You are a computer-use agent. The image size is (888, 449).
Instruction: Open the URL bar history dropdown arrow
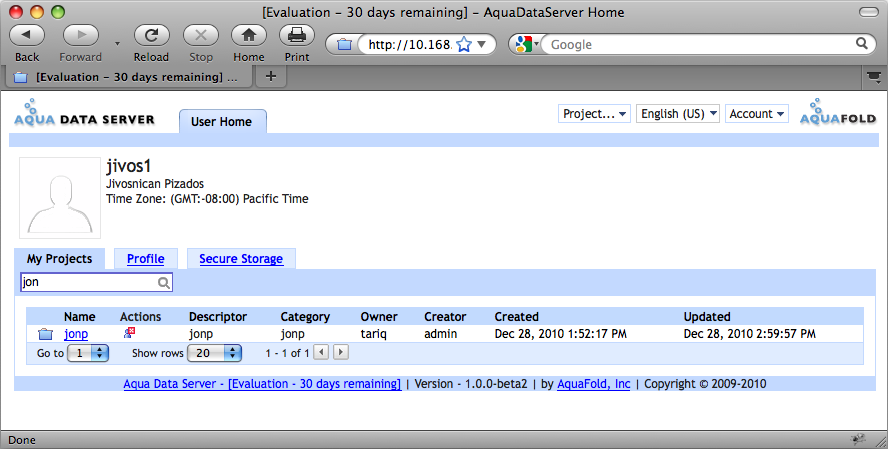pyautogui.click(x=482, y=44)
